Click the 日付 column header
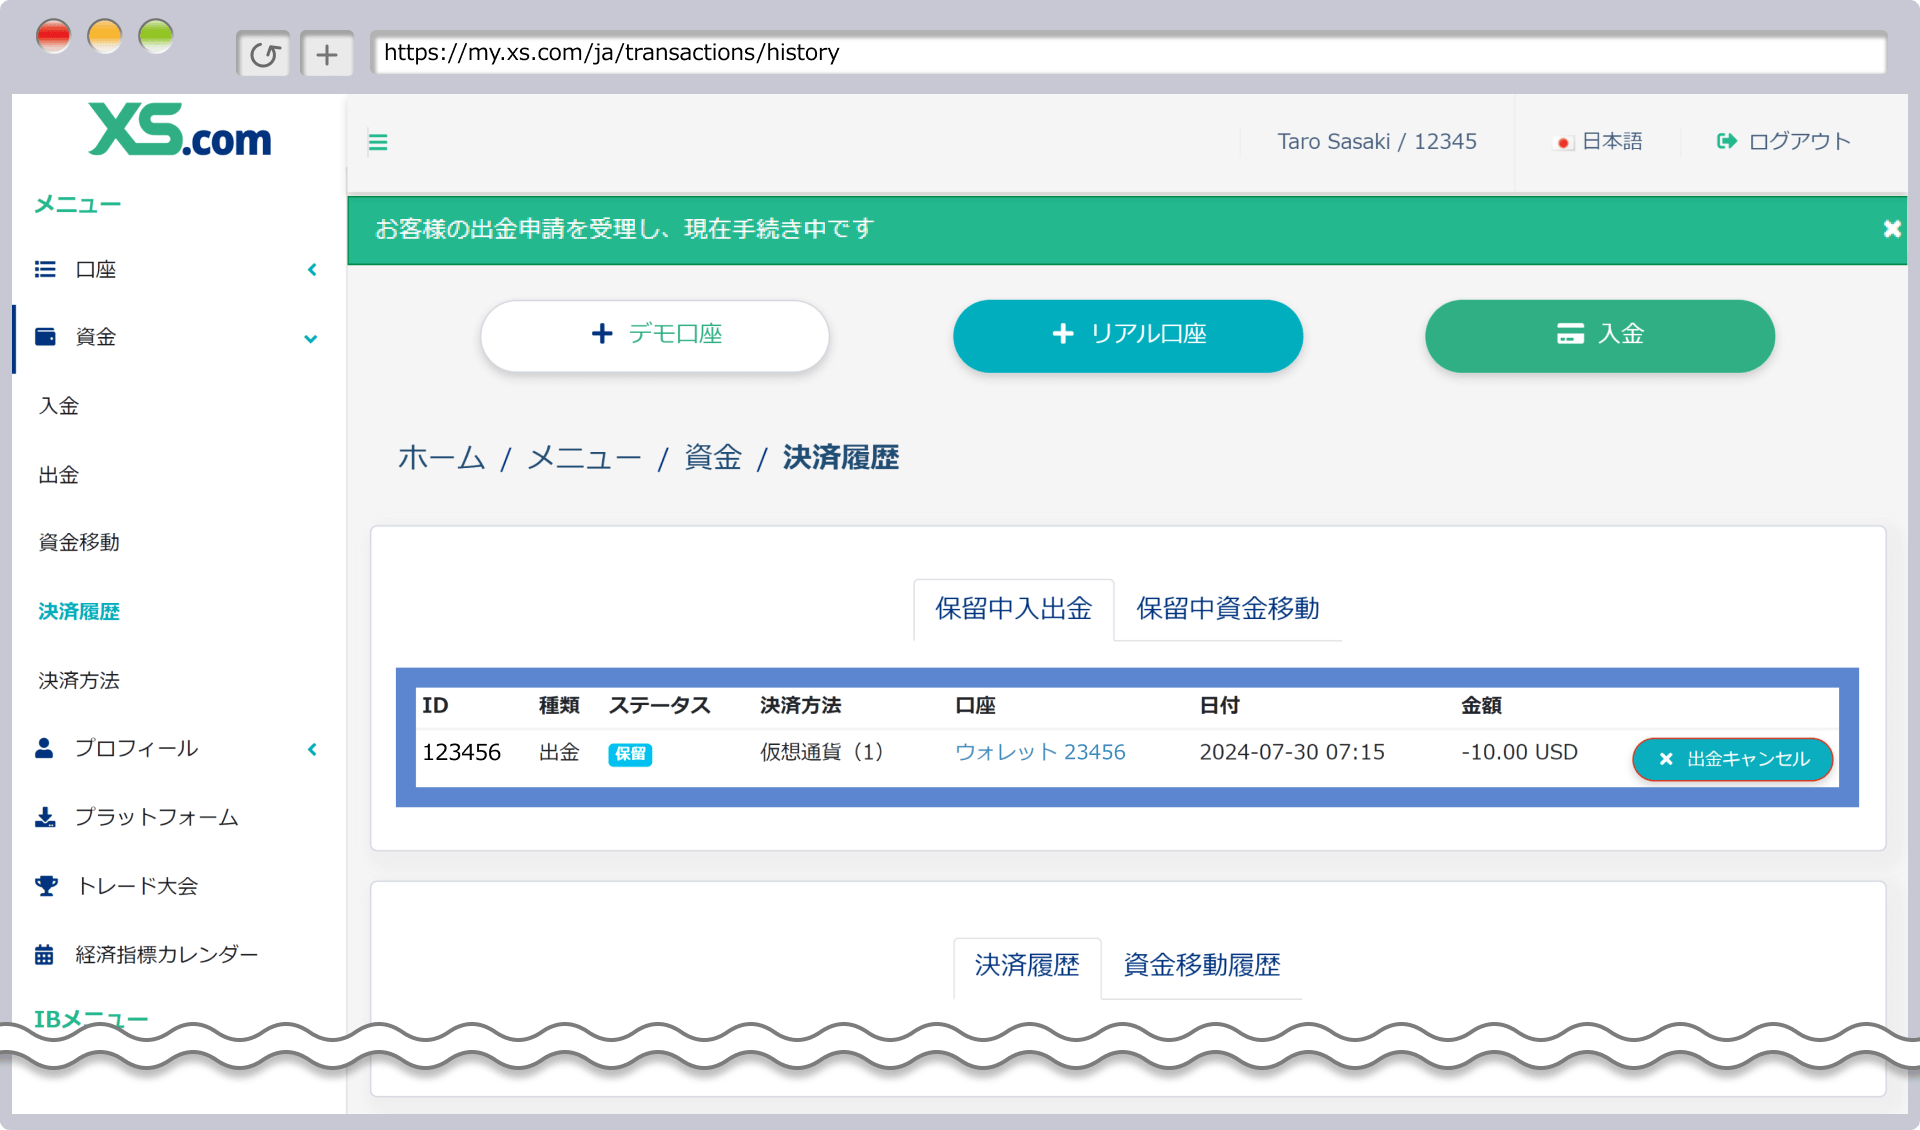 (x=1219, y=706)
